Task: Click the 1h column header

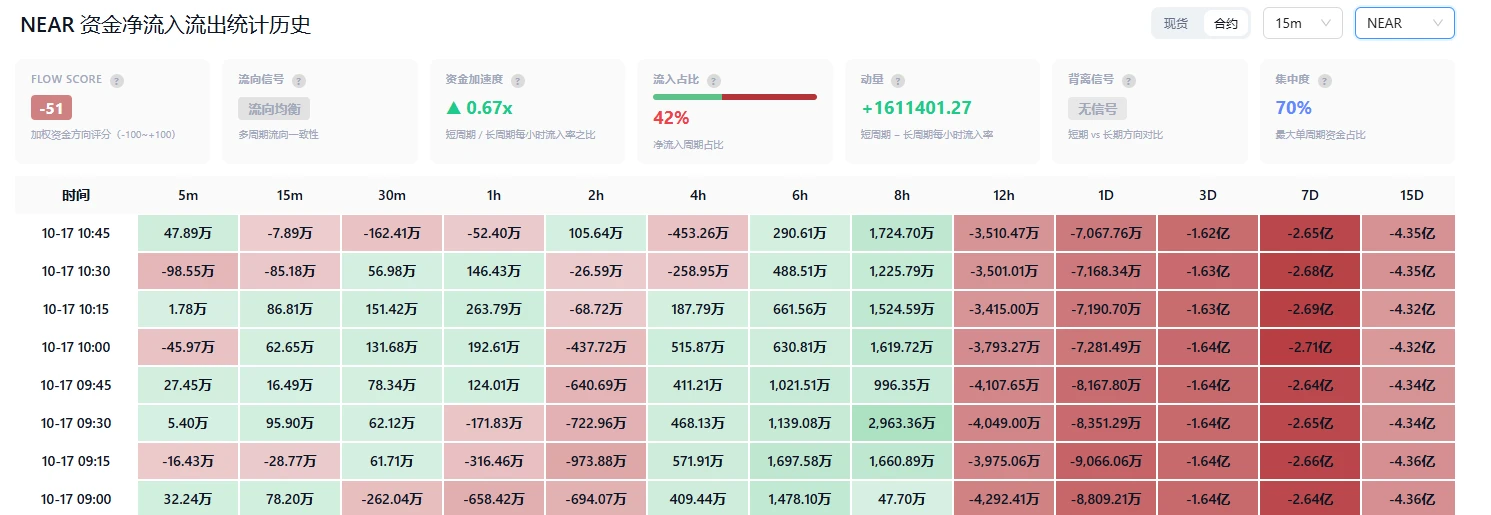Action: 494,195
